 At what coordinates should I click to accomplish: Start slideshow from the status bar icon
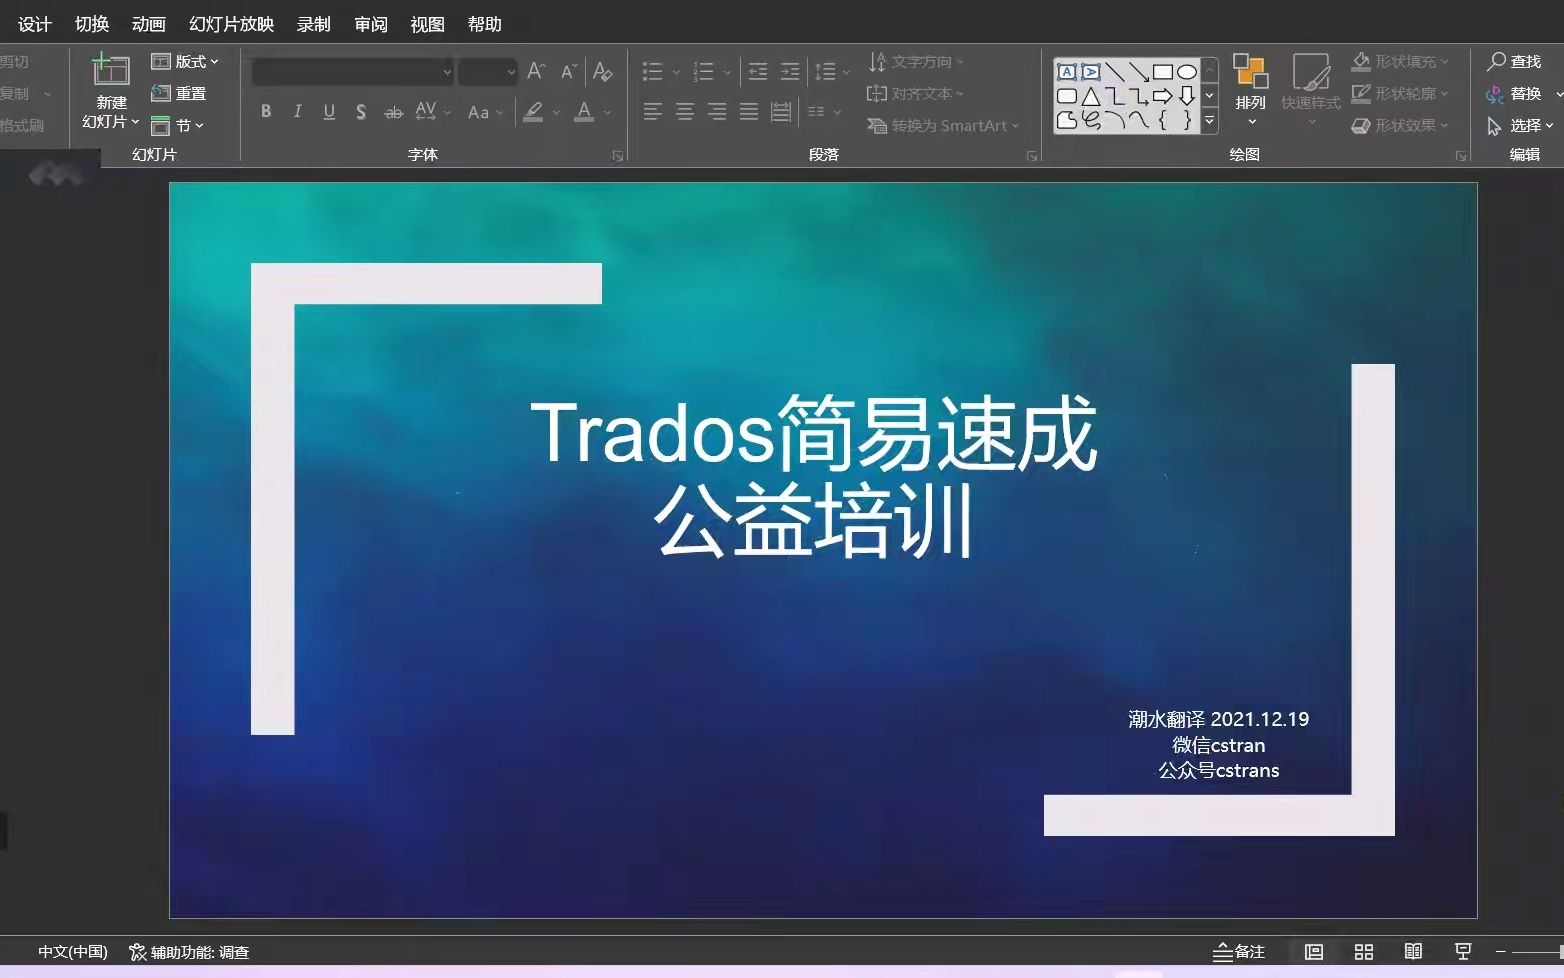pos(1462,951)
